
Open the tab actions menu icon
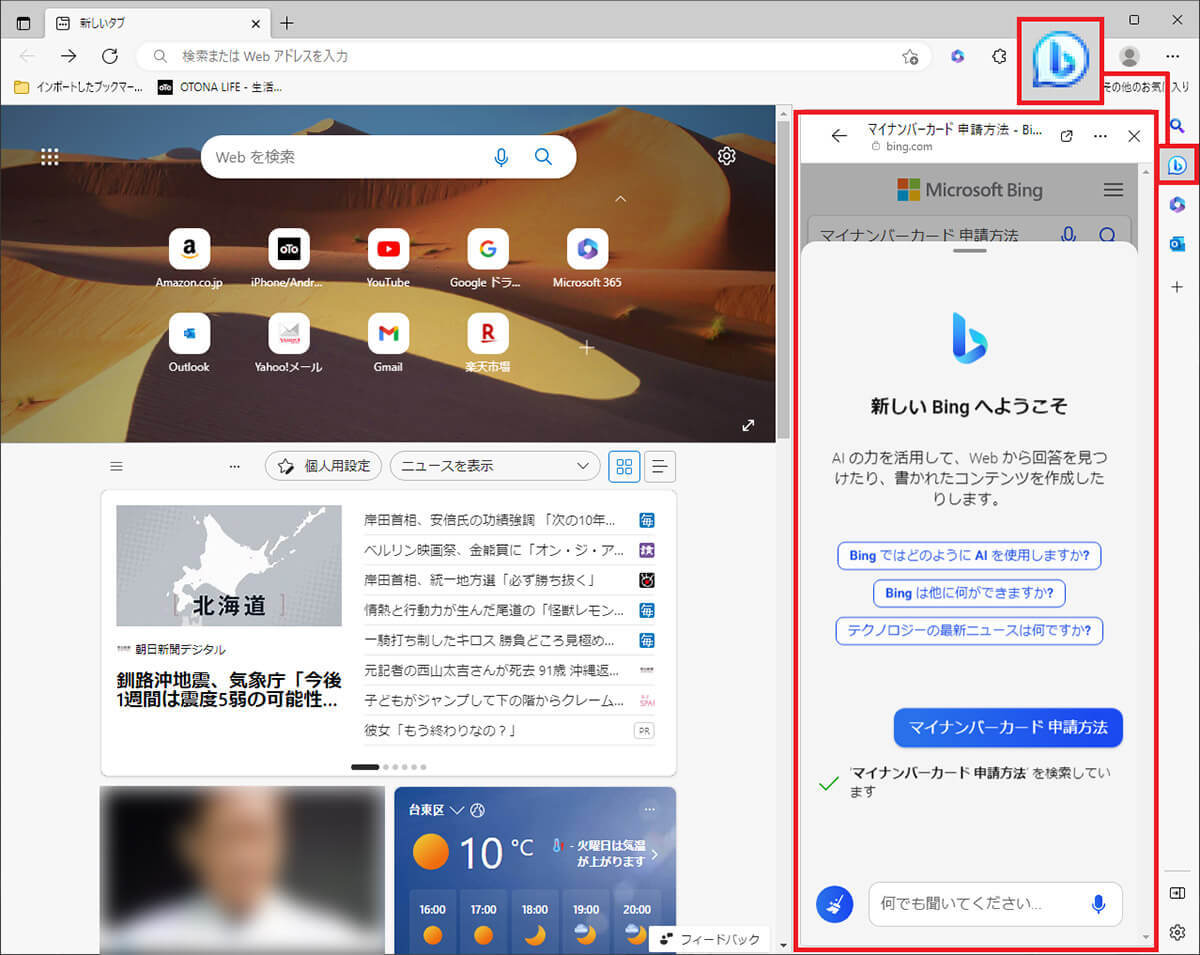point(23,22)
